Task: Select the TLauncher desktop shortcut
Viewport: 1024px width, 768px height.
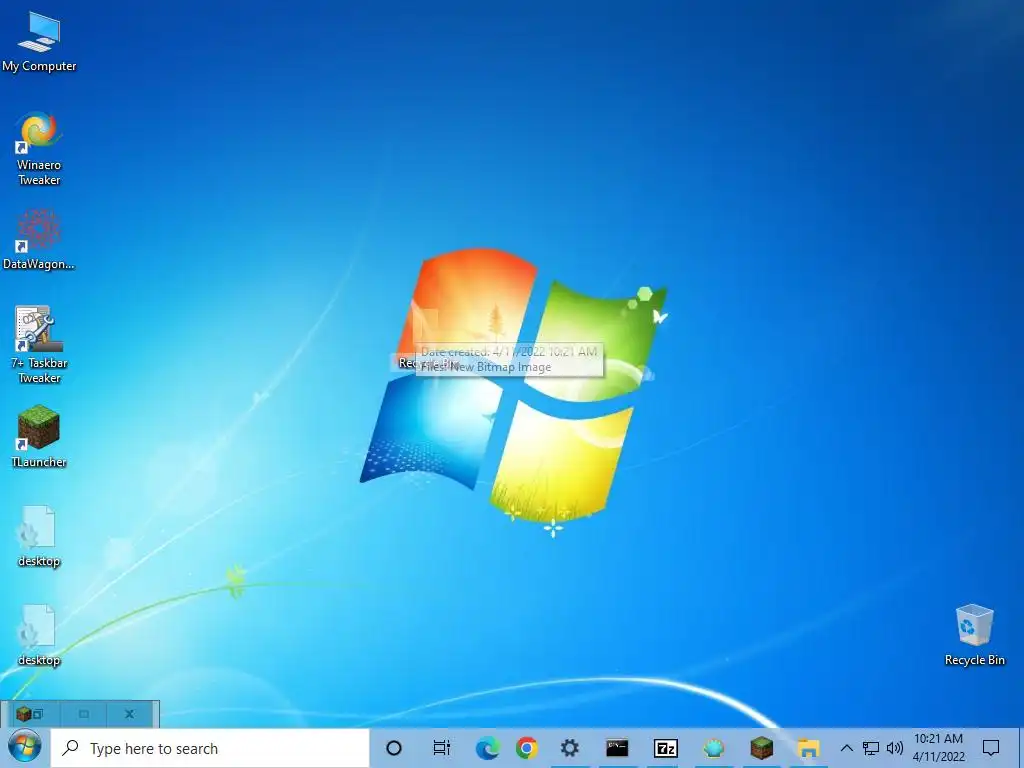Action: coord(39,436)
